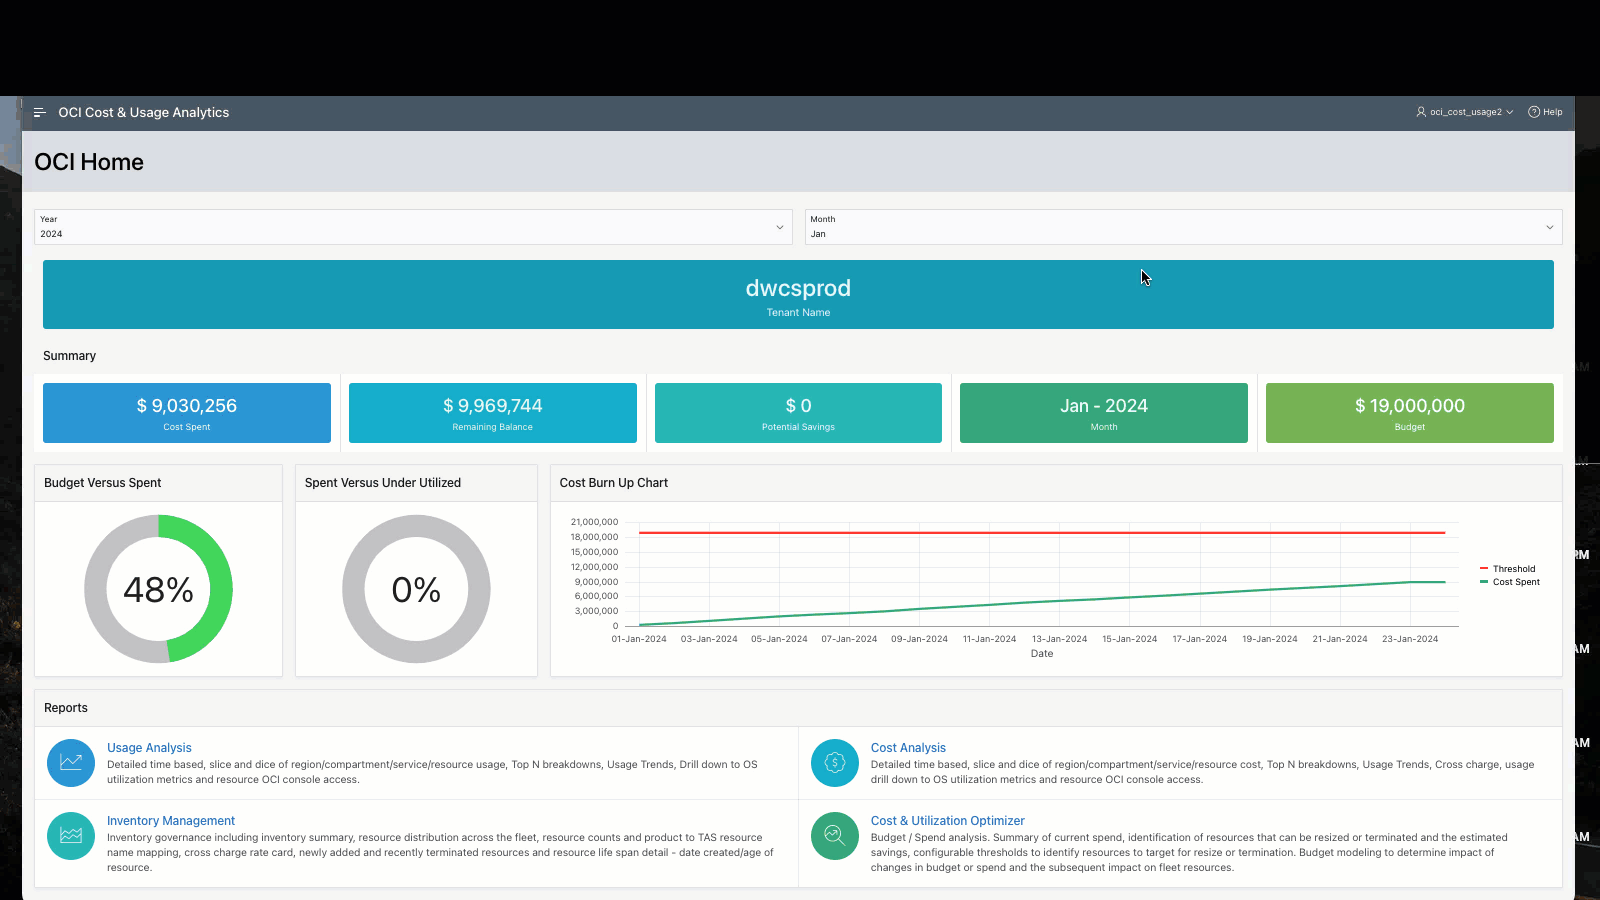This screenshot has height=900, width=1600.
Task: Click the oci_cost_usage2 user icon
Action: [1421, 112]
